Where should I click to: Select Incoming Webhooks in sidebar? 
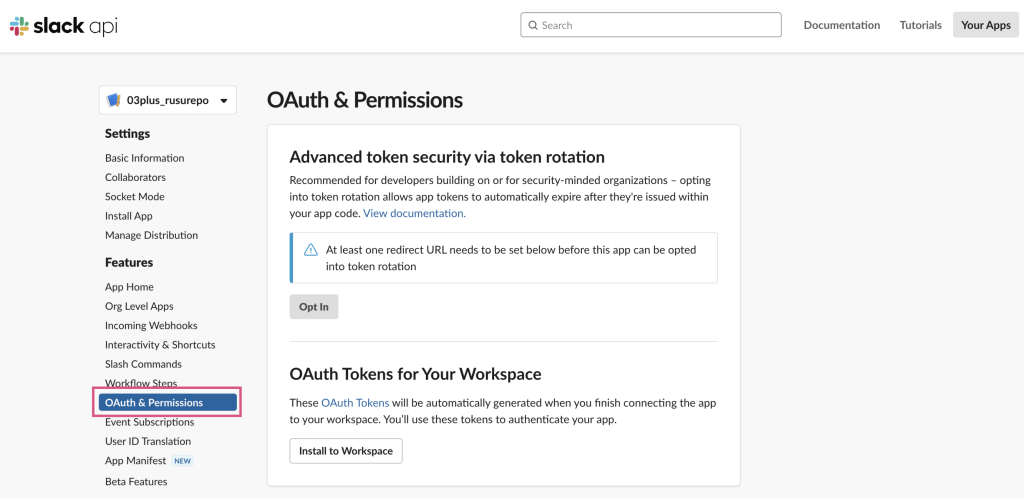pos(151,326)
